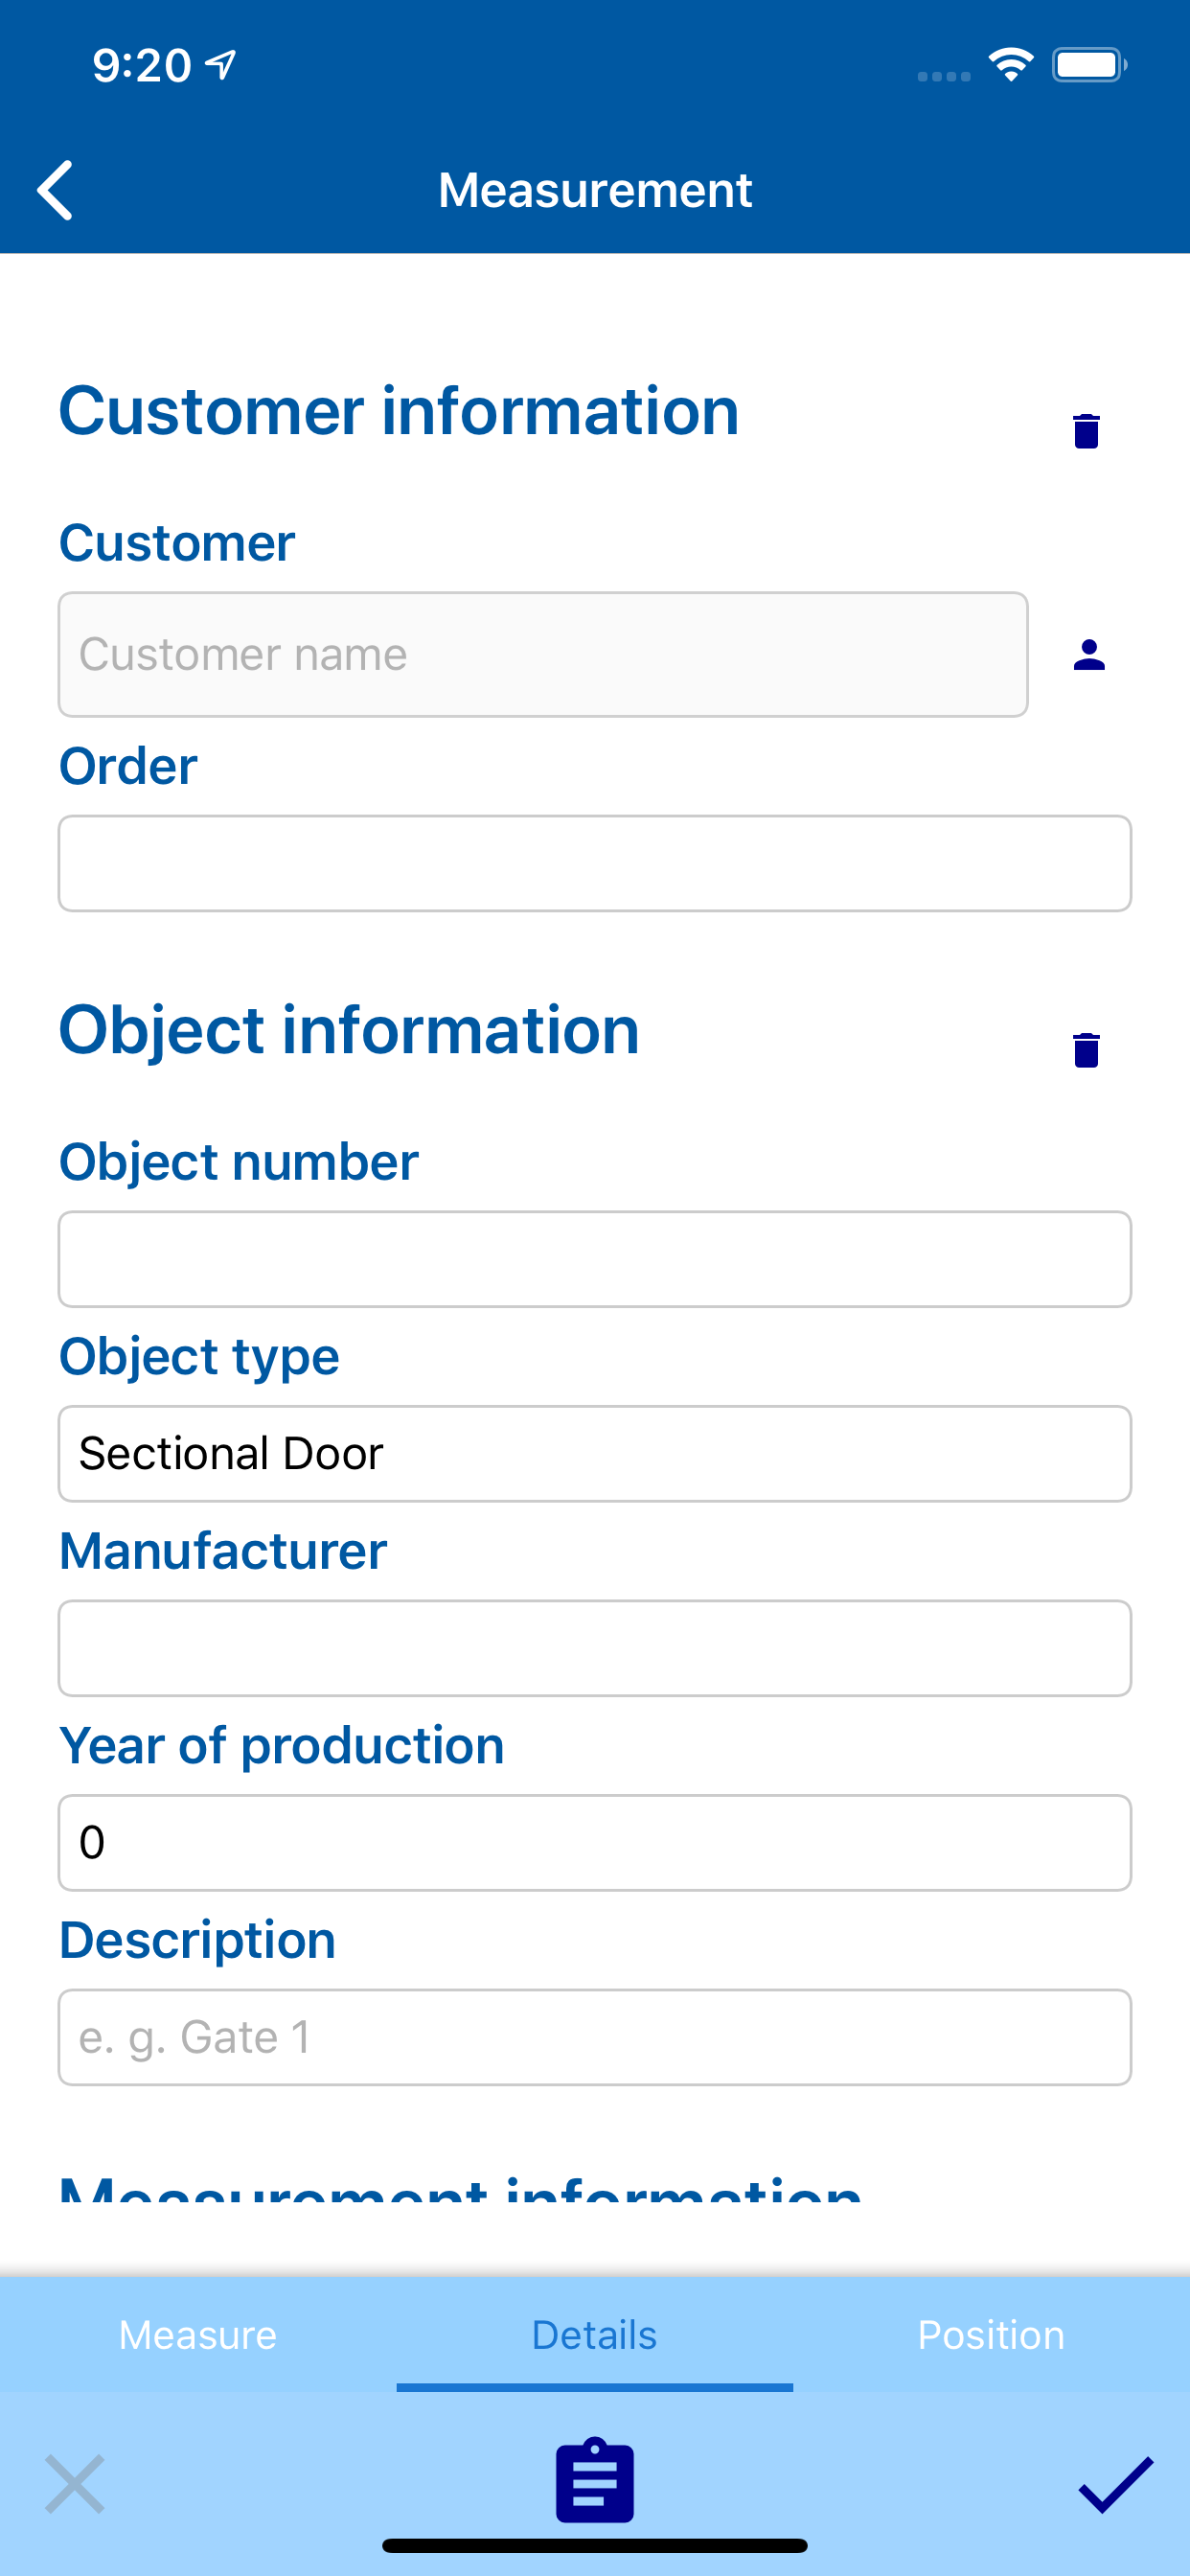The height and width of the screenshot is (2576, 1190).
Task: Tap the battery status icon
Action: pos(1090,66)
